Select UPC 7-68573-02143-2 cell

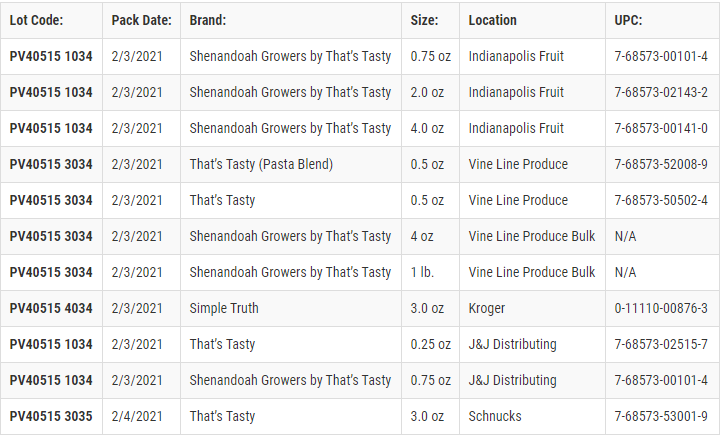point(661,92)
